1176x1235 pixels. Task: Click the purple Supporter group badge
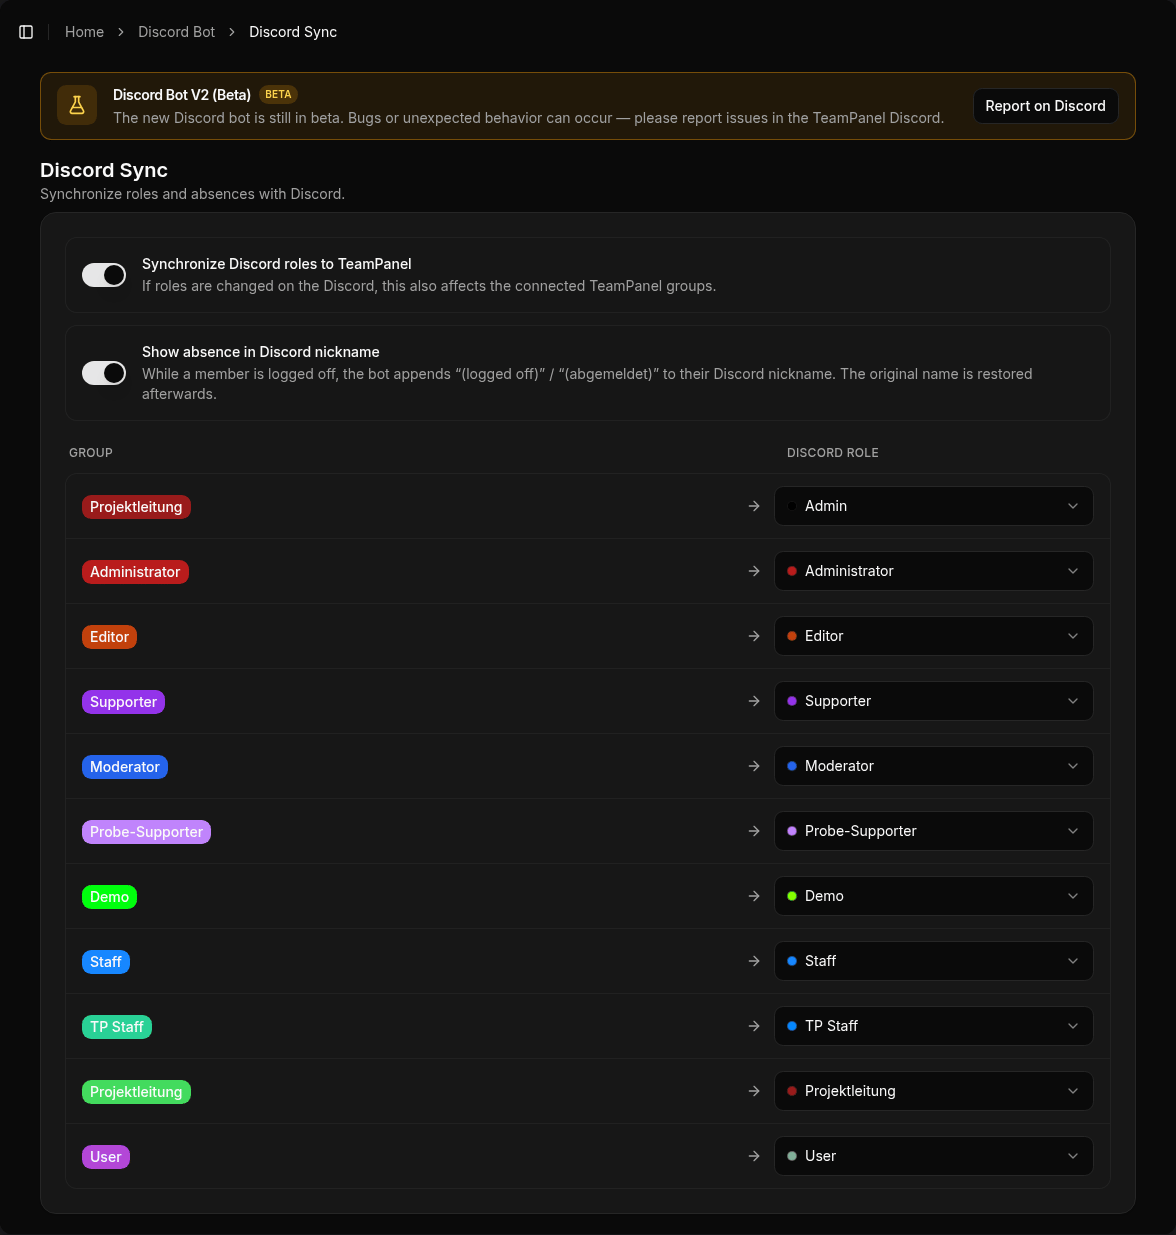coord(123,702)
